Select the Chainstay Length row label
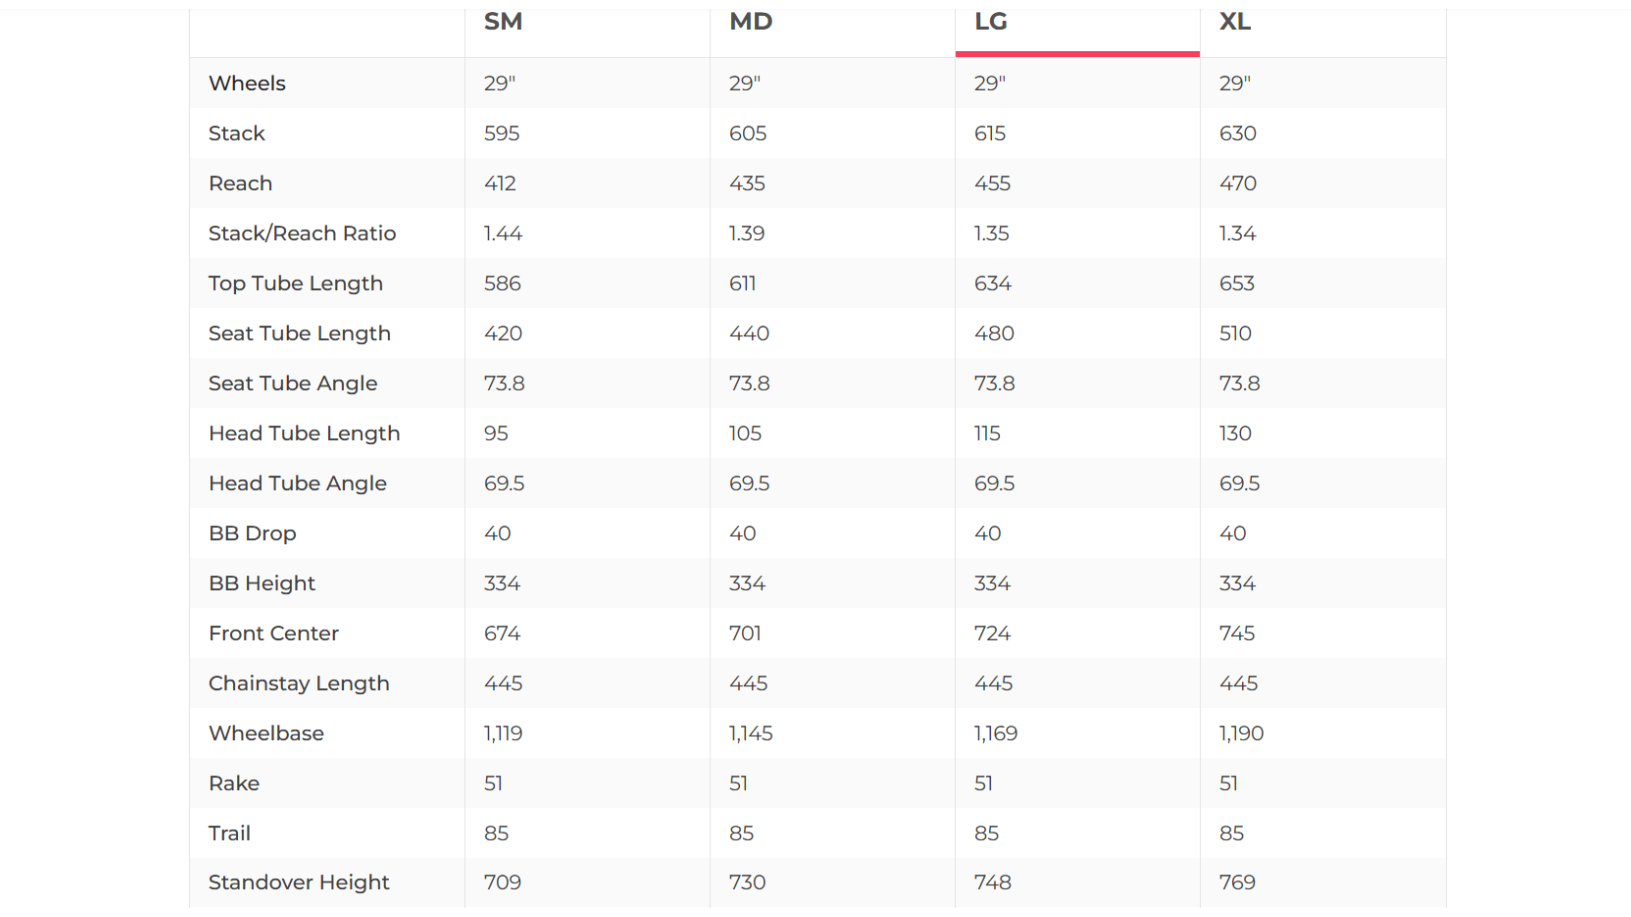 pos(299,683)
